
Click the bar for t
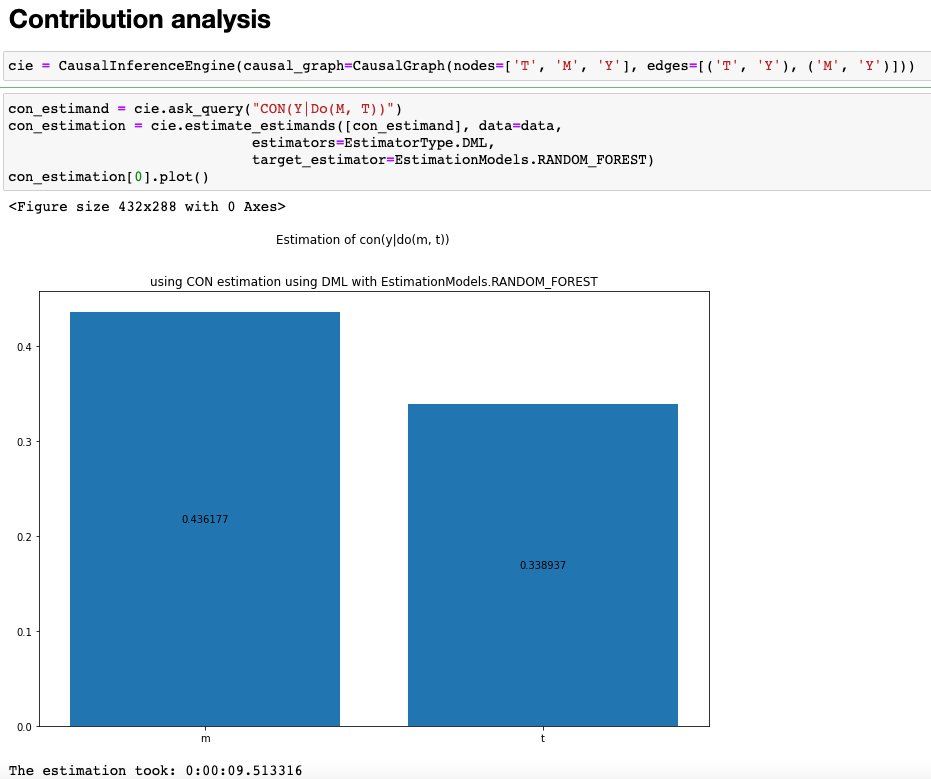pyautogui.click(x=543, y=565)
